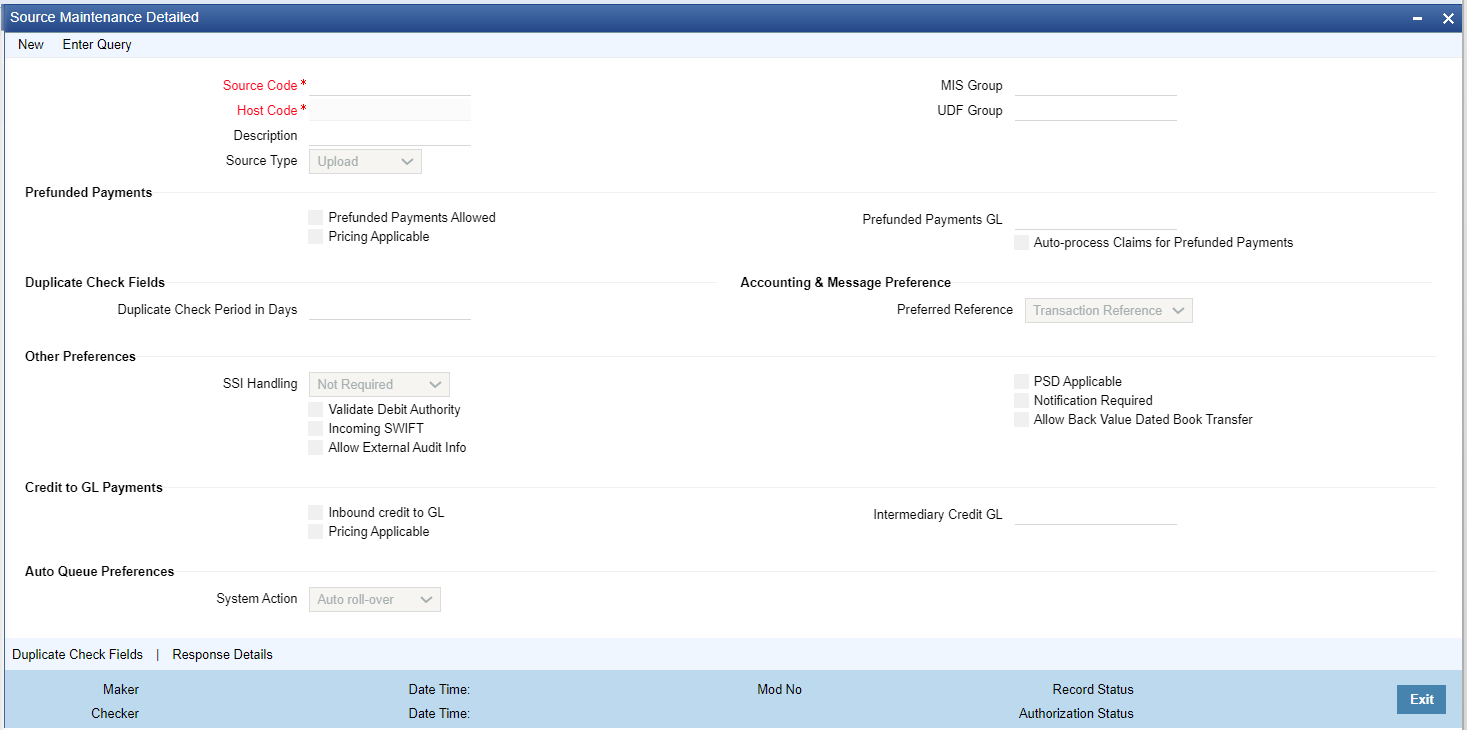Open the Response Details link
This screenshot has height=730, width=1467.
(x=222, y=655)
